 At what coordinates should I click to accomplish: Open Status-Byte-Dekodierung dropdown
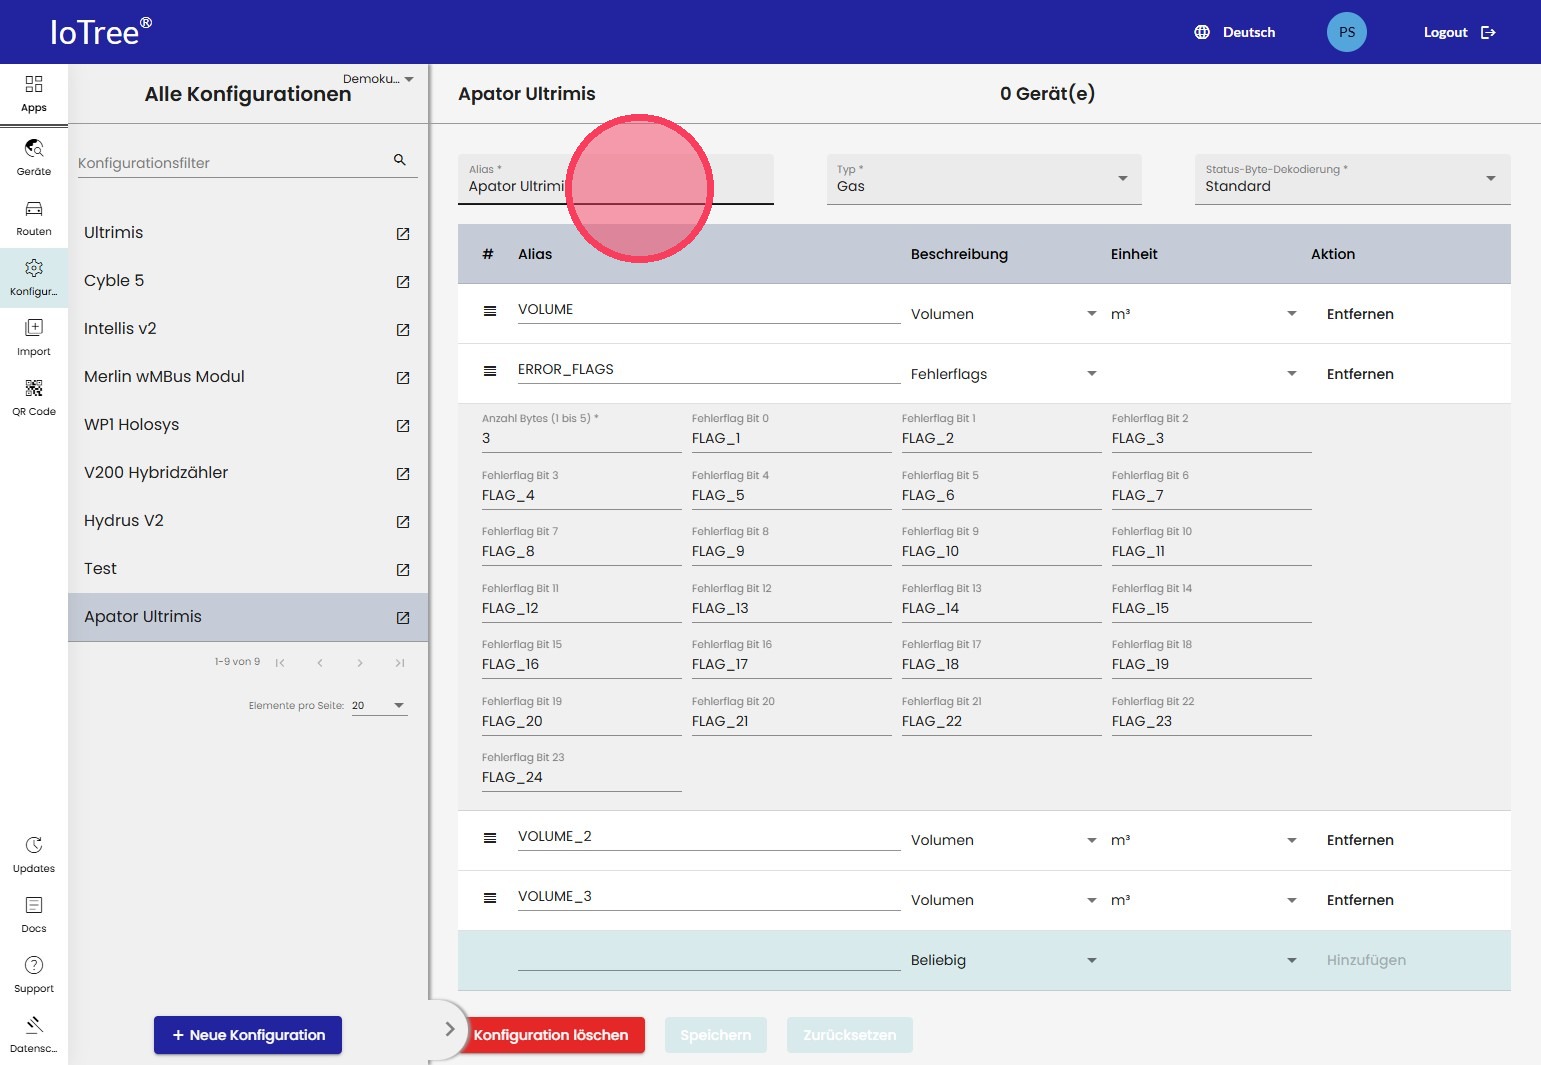click(x=1490, y=179)
